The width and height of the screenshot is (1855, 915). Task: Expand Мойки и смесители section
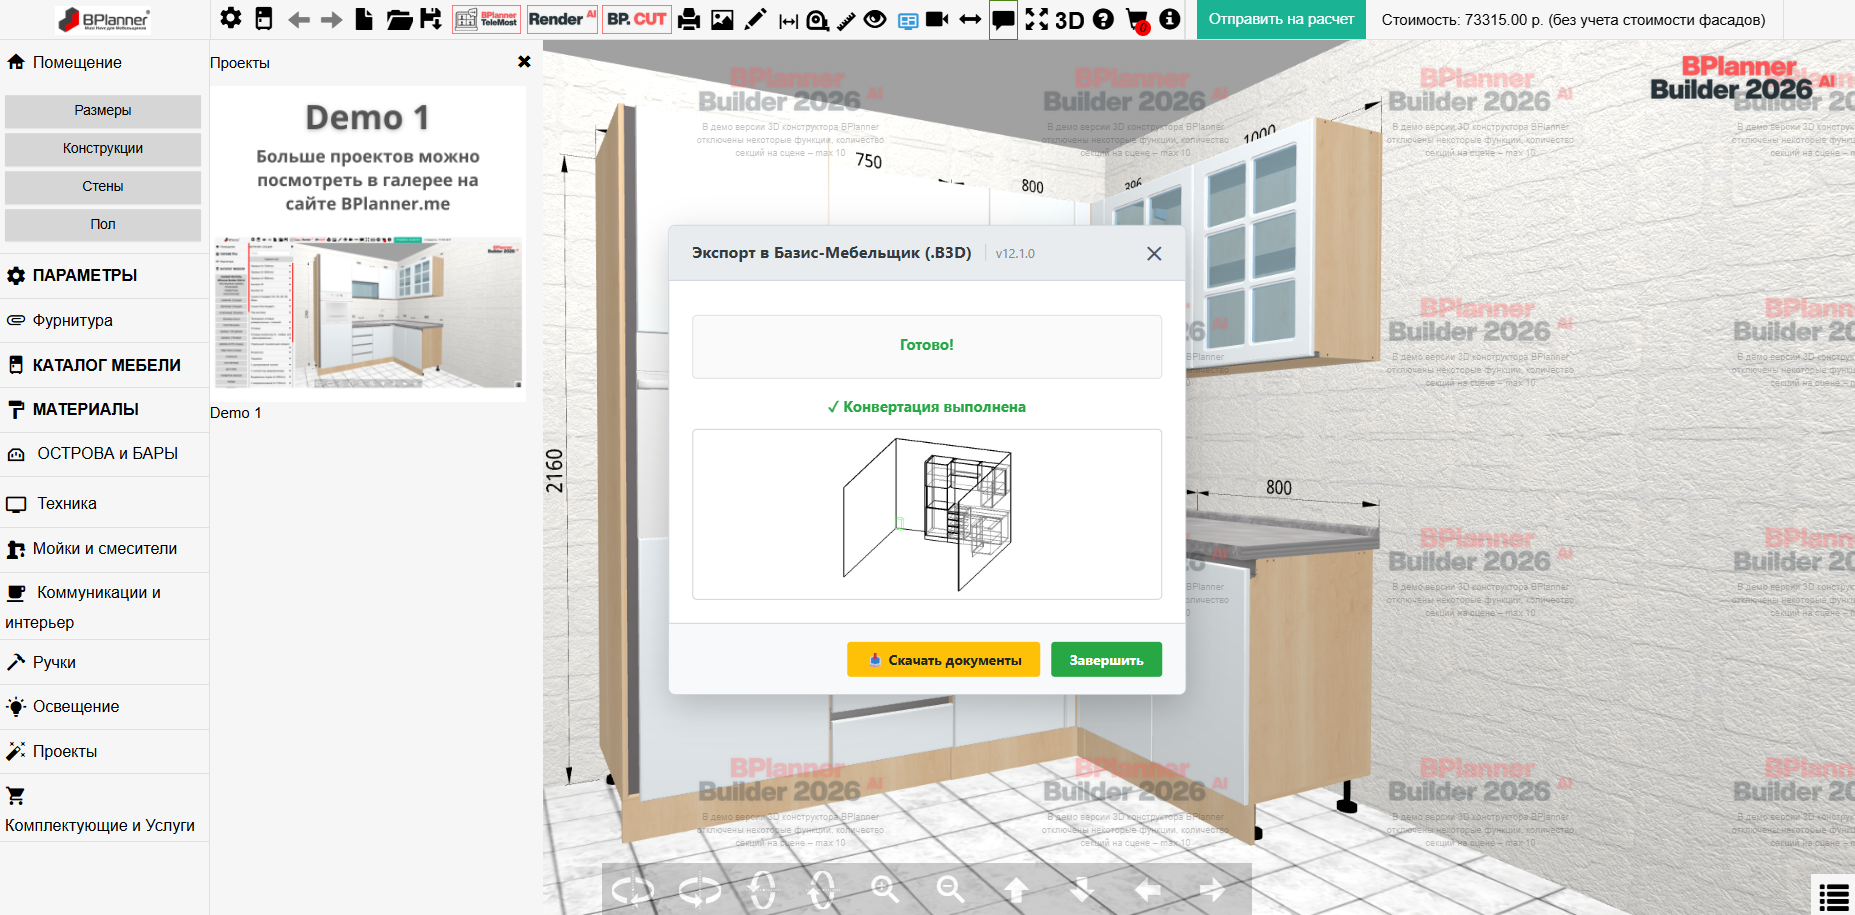pos(104,548)
